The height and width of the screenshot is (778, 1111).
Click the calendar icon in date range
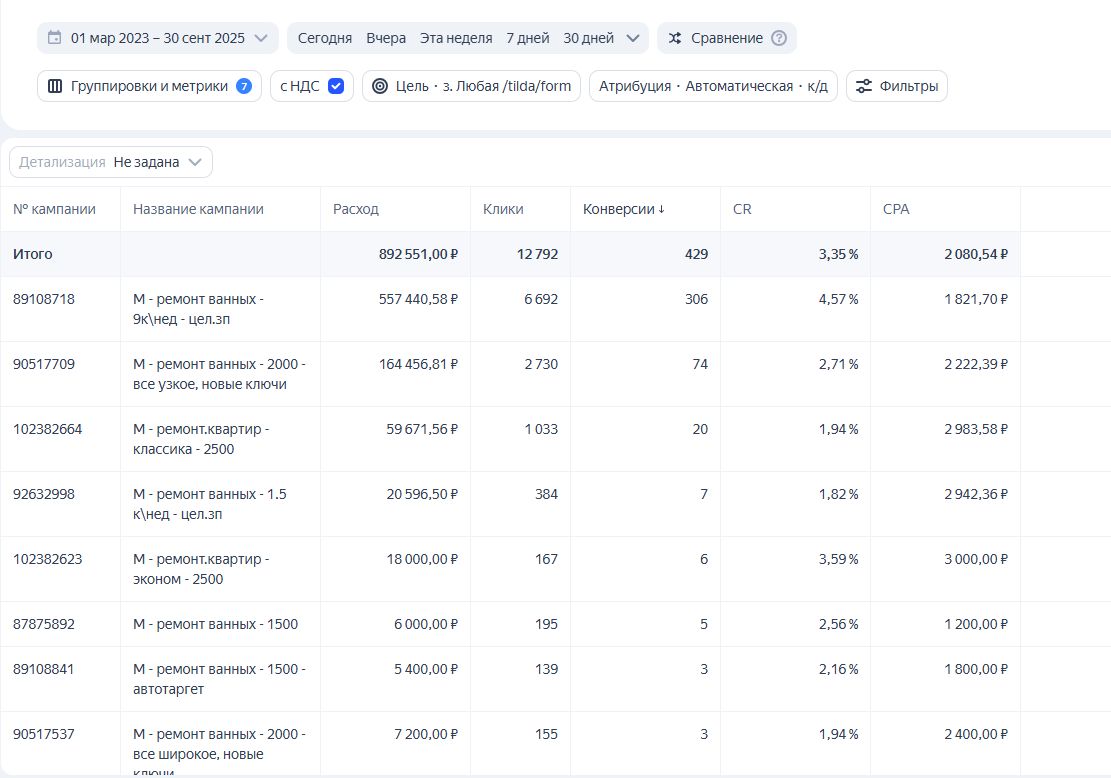point(54,38)
